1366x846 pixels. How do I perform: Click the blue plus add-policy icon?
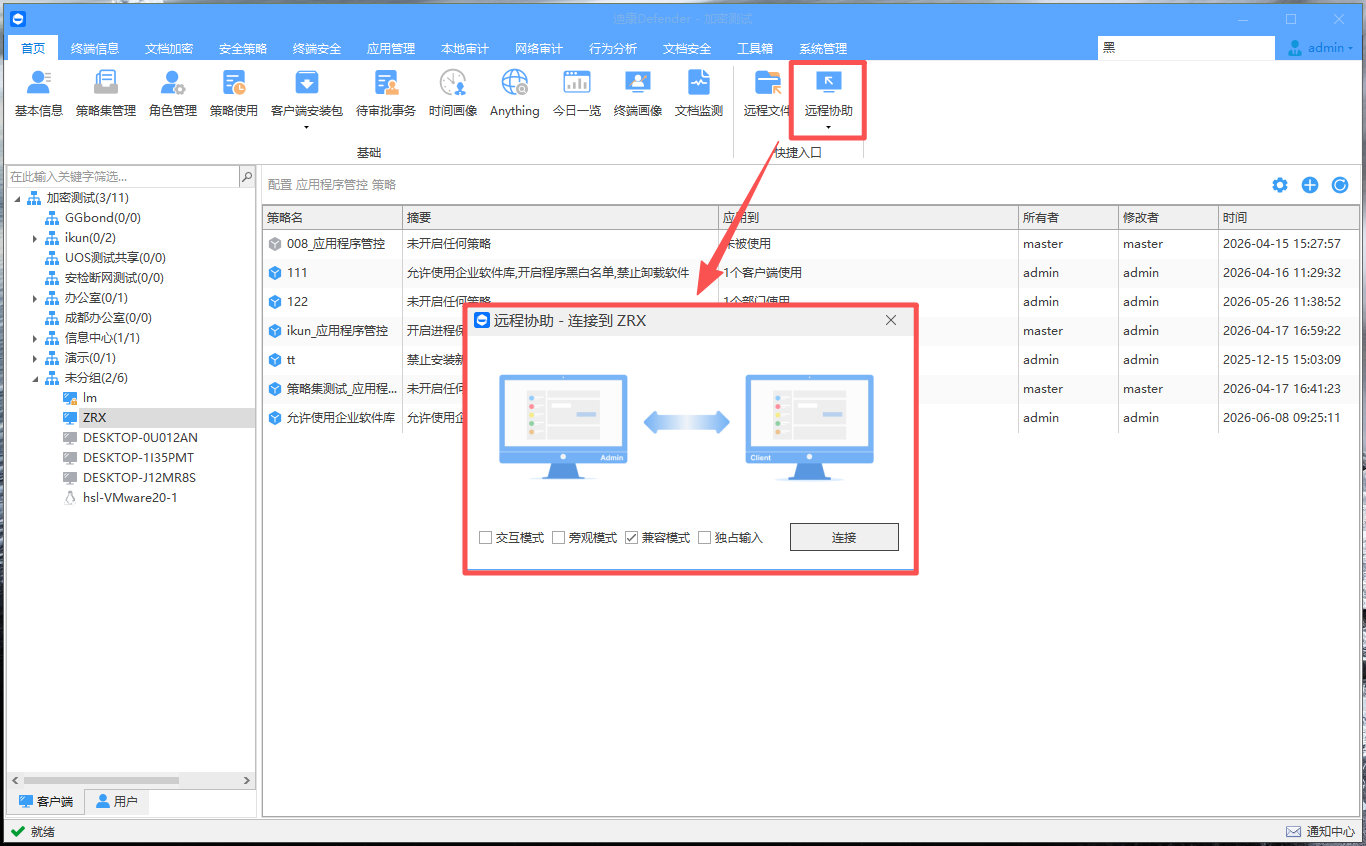click(1310, 185)
